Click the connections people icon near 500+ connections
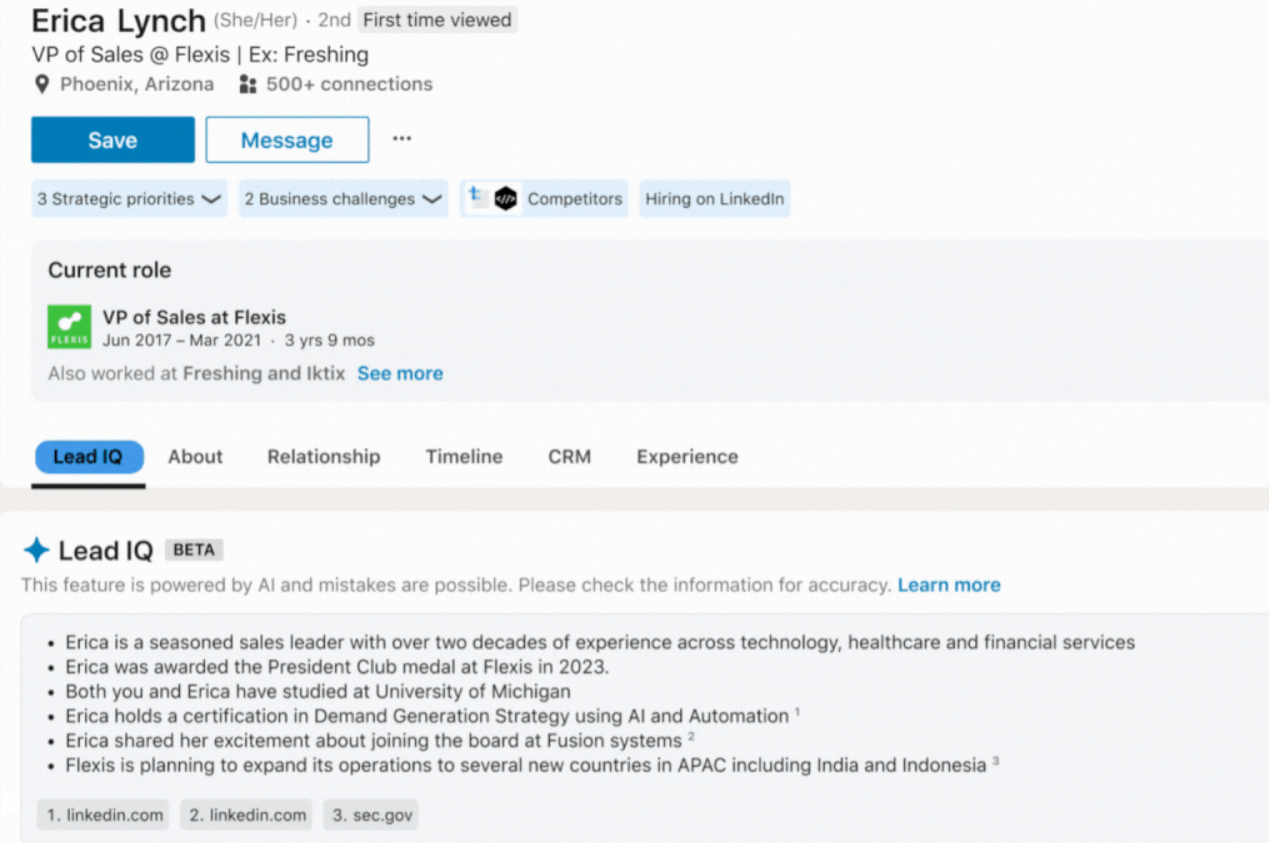 click(x=247, y=84)
